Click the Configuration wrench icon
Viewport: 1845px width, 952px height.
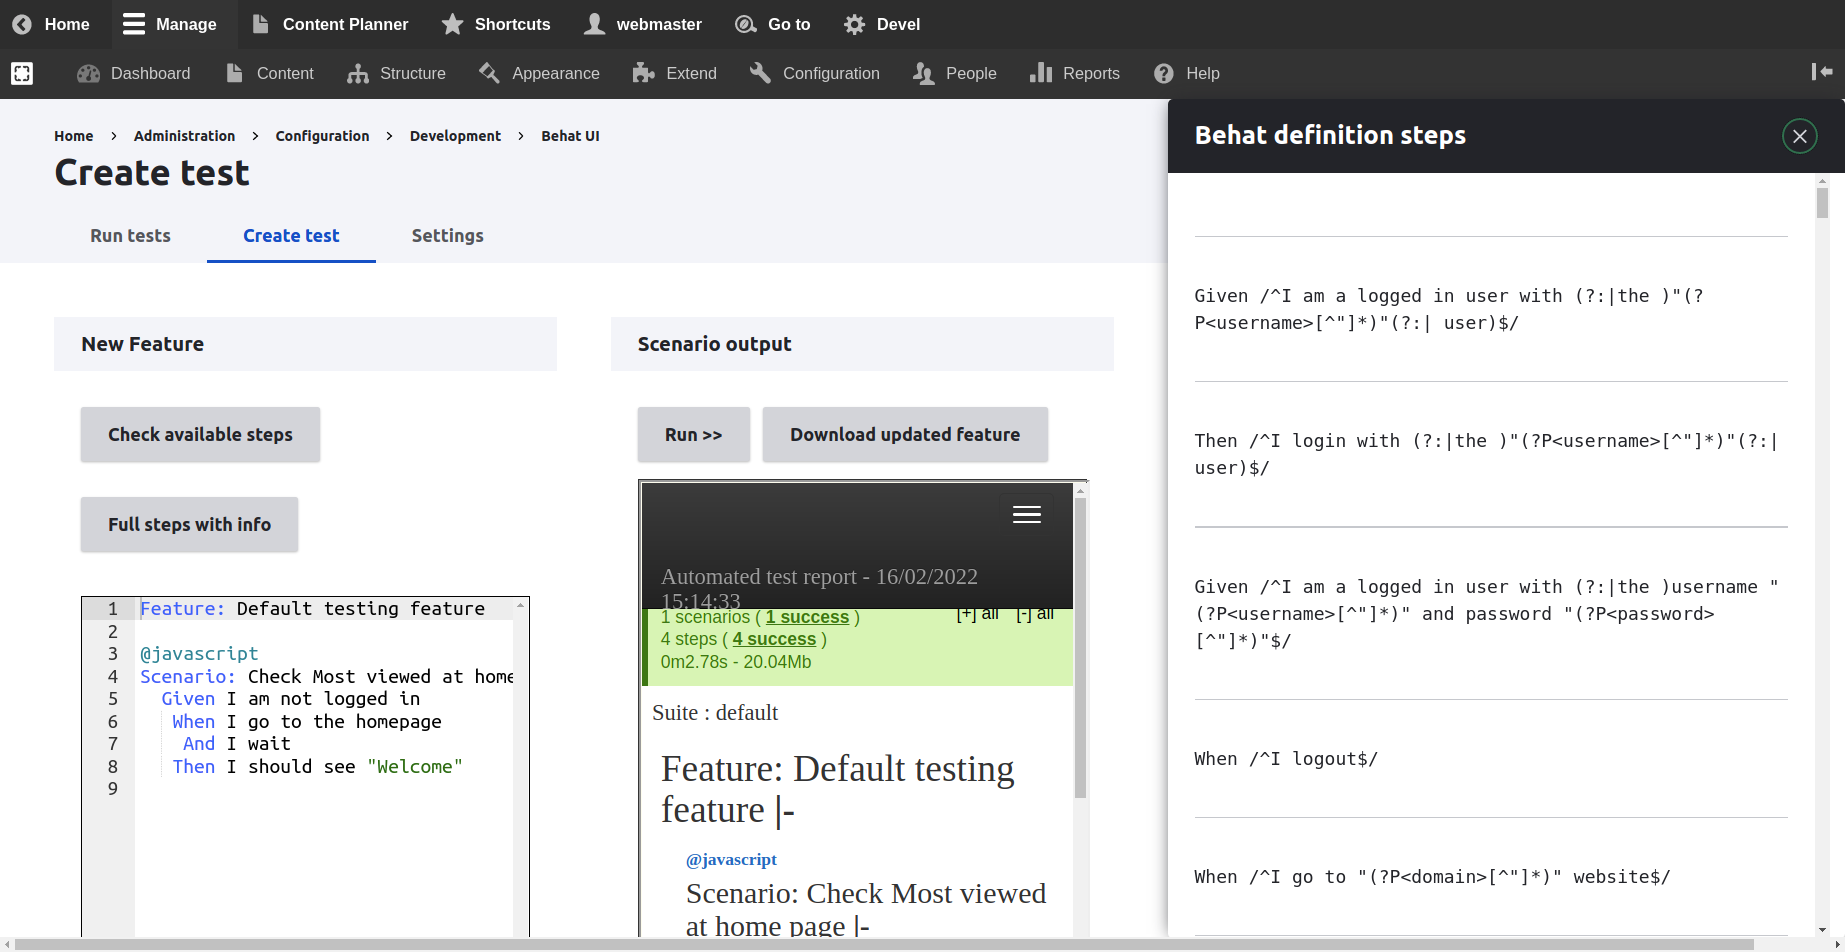coord(760,73)
